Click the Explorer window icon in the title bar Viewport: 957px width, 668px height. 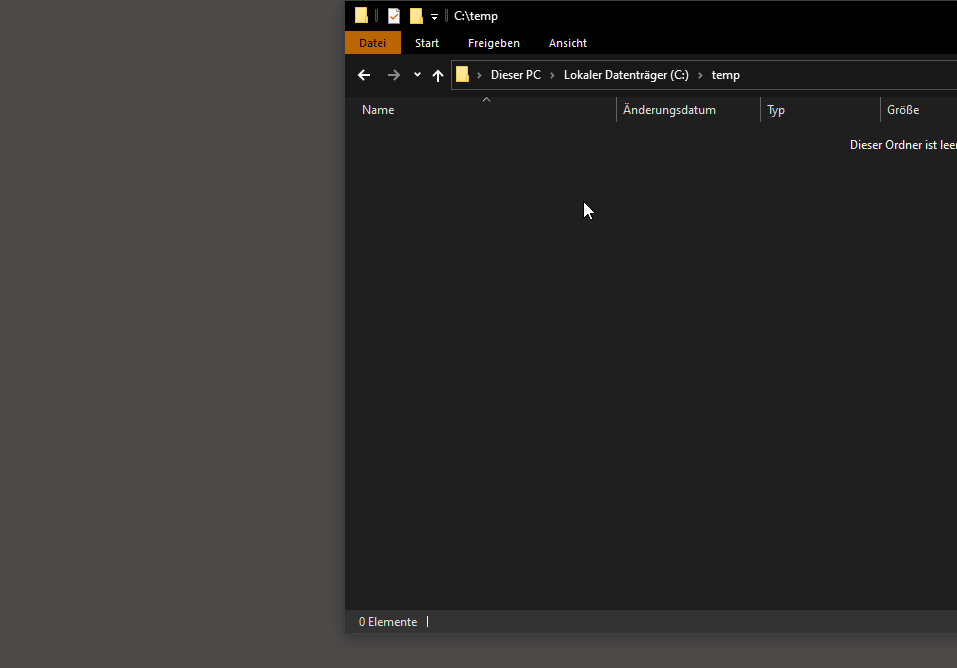point(360,15)
